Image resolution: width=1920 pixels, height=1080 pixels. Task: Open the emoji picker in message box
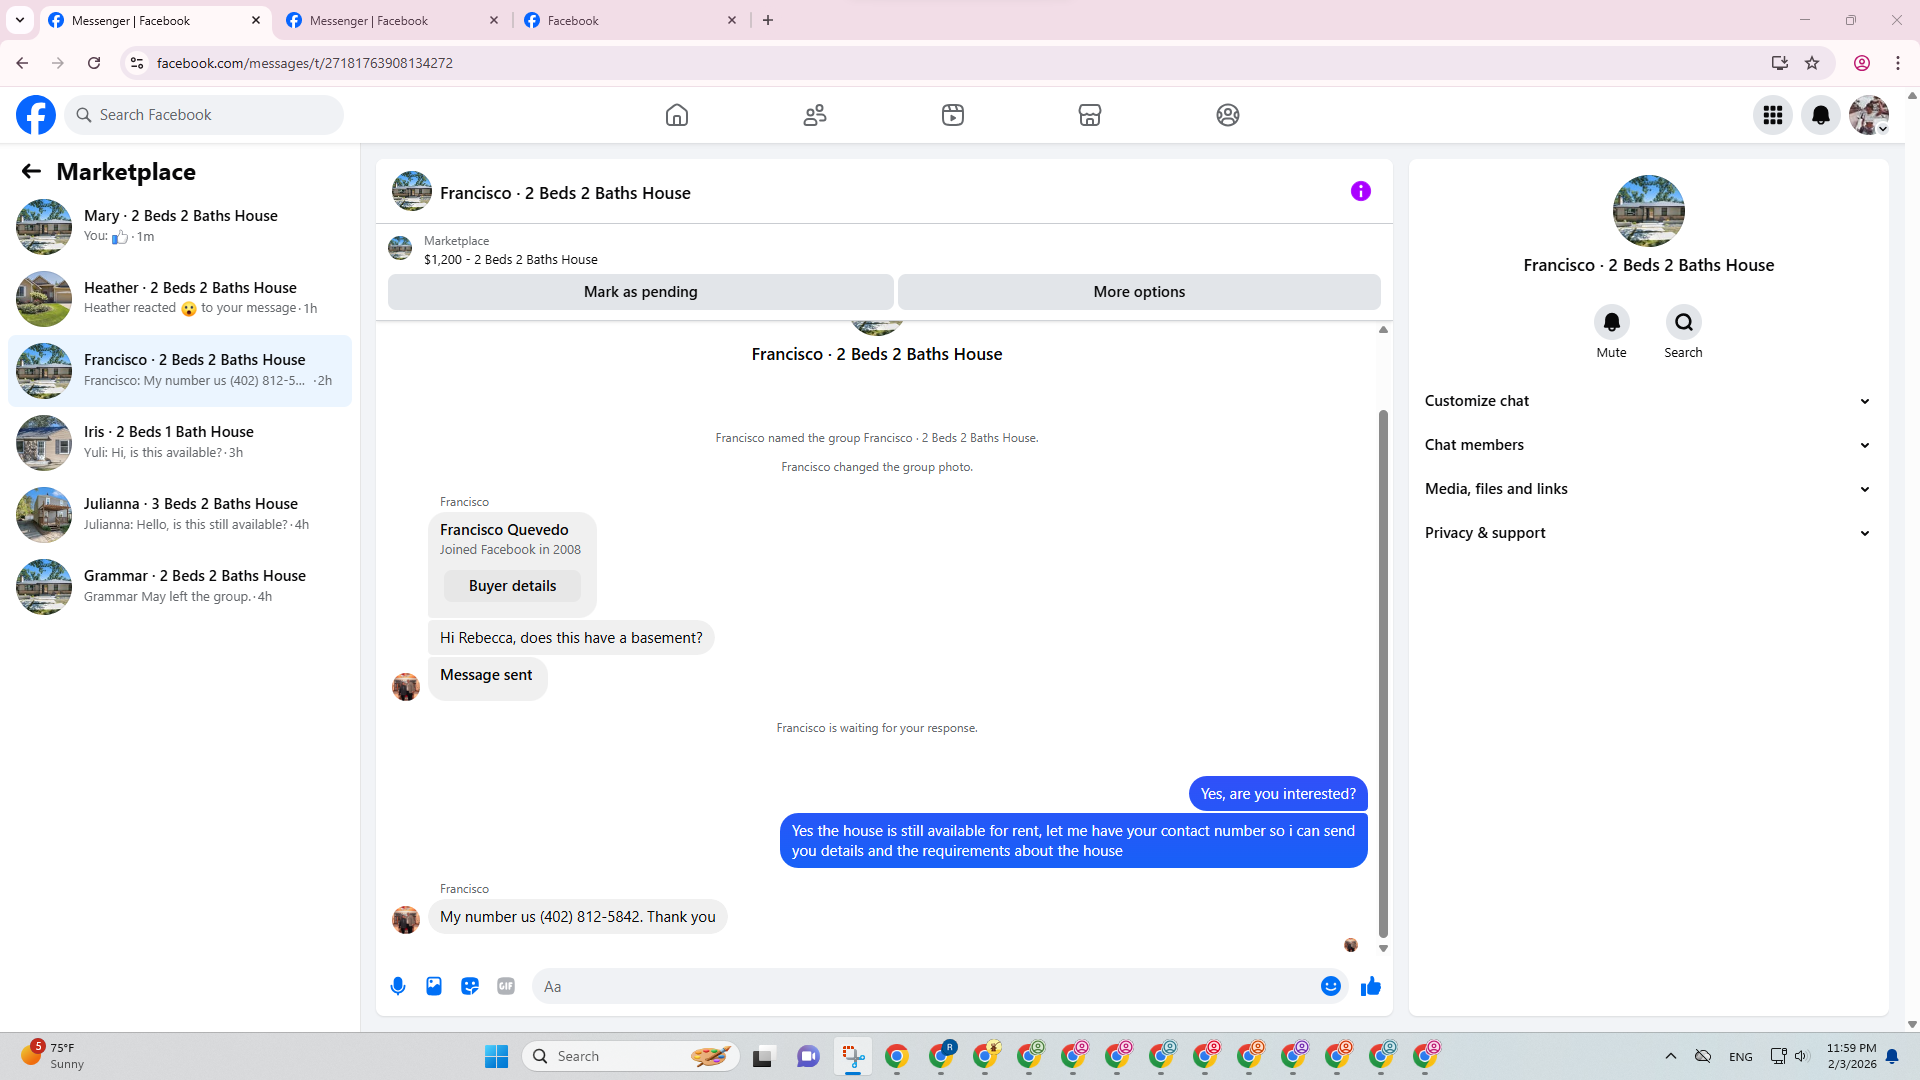(1330, 986)
